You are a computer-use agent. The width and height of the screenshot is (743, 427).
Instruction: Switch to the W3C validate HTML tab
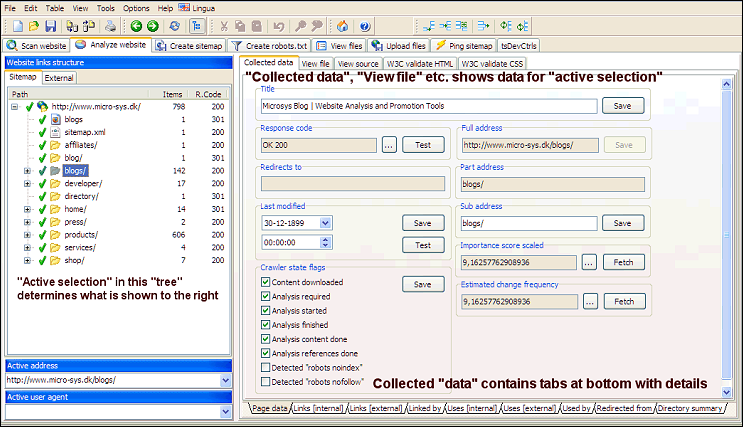pyautogui.click(x=420, y=64)
